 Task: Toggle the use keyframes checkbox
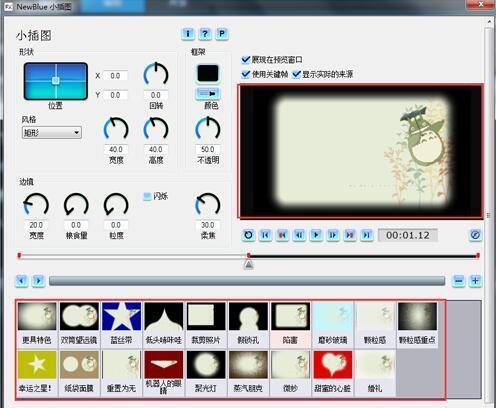tap(246, 74)
